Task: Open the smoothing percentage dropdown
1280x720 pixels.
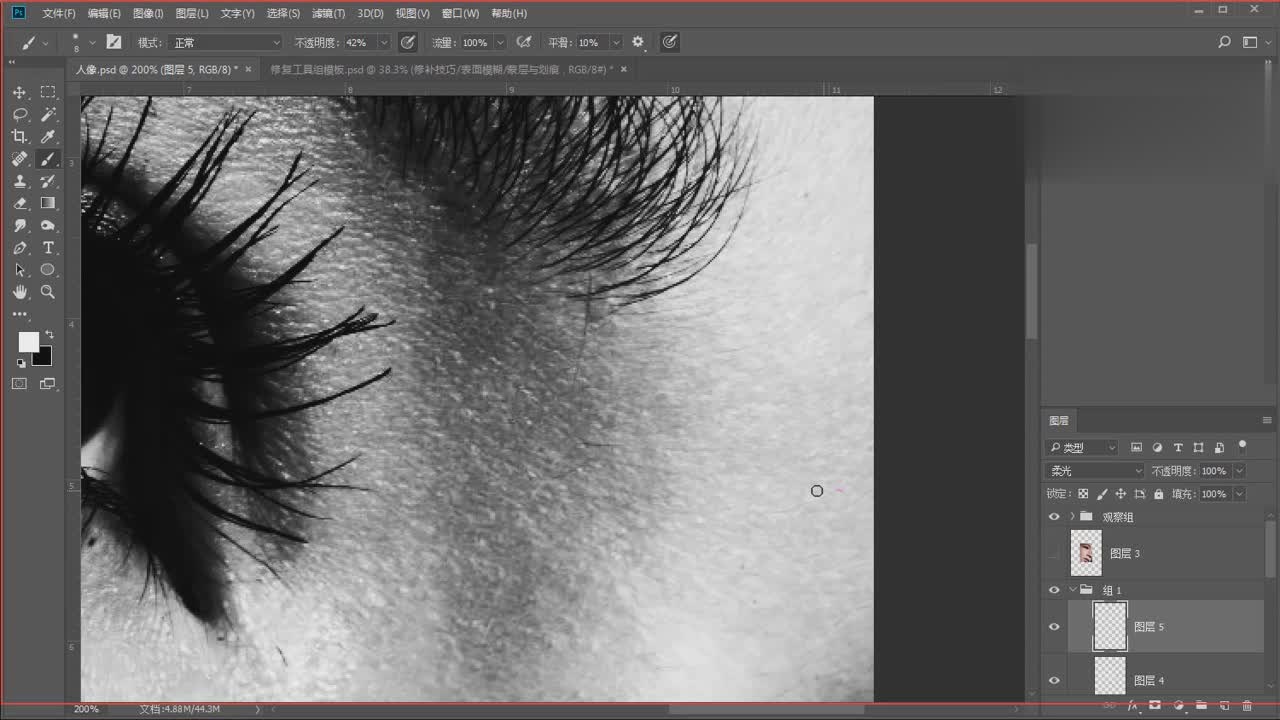Action: tap(615, 43)
